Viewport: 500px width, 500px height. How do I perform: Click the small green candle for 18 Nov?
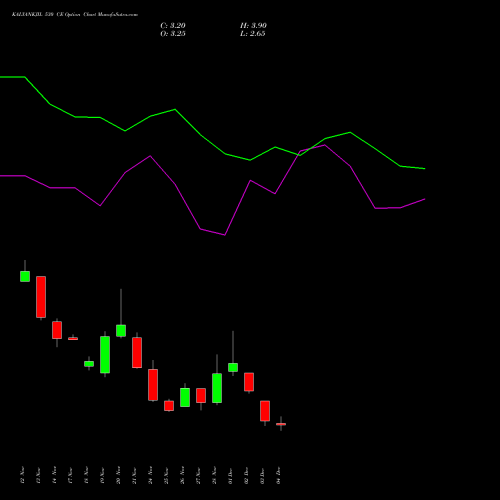(x=89, y=364)
